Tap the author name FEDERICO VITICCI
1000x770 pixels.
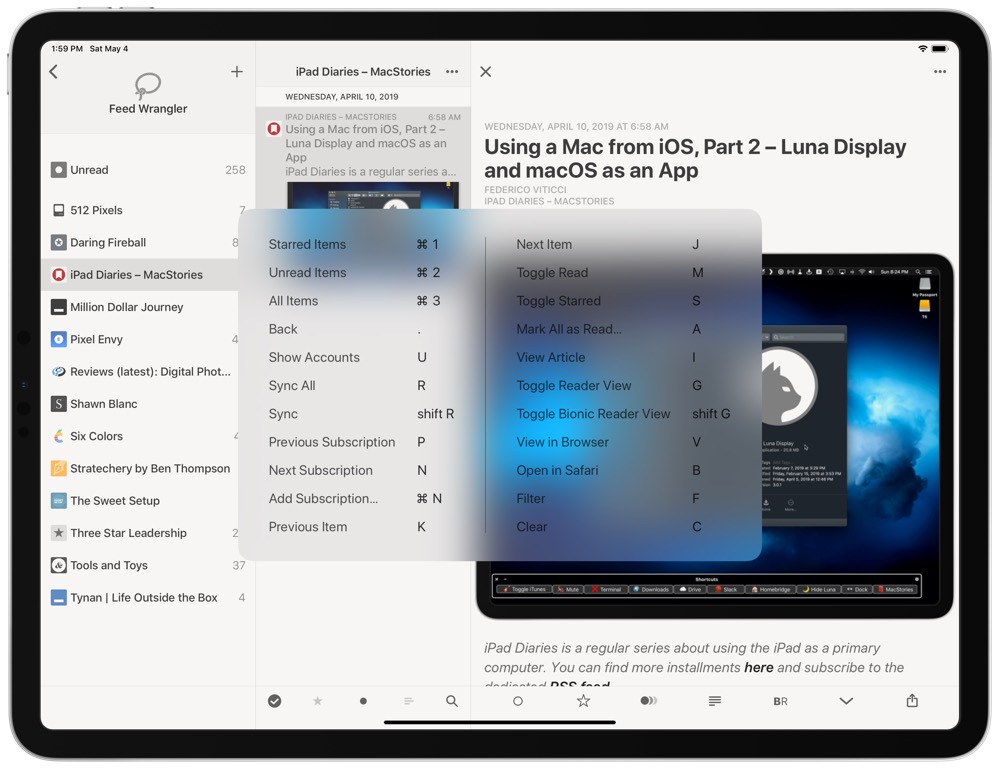[525, 189]
